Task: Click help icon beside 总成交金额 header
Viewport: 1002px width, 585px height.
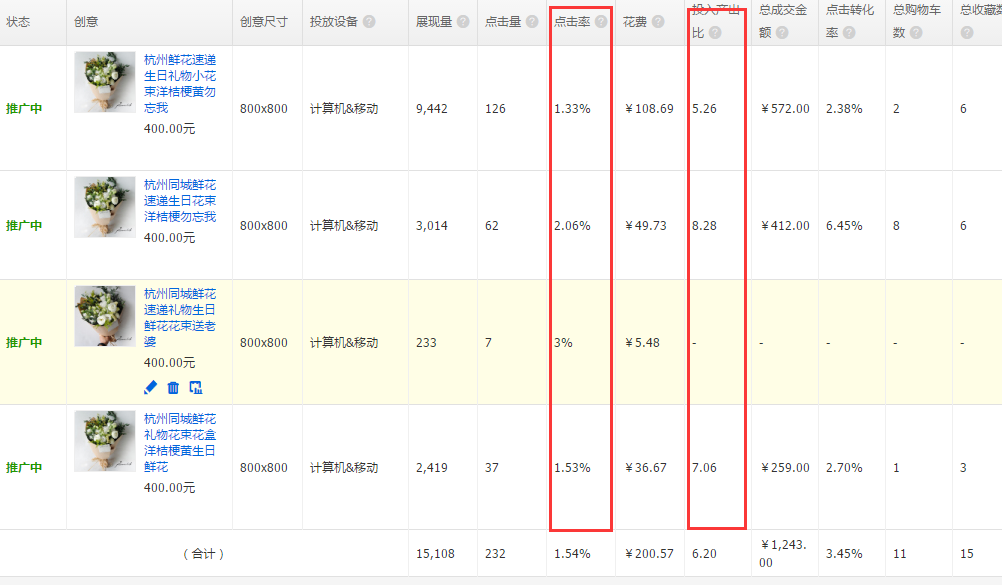Action: click(782, 33)
